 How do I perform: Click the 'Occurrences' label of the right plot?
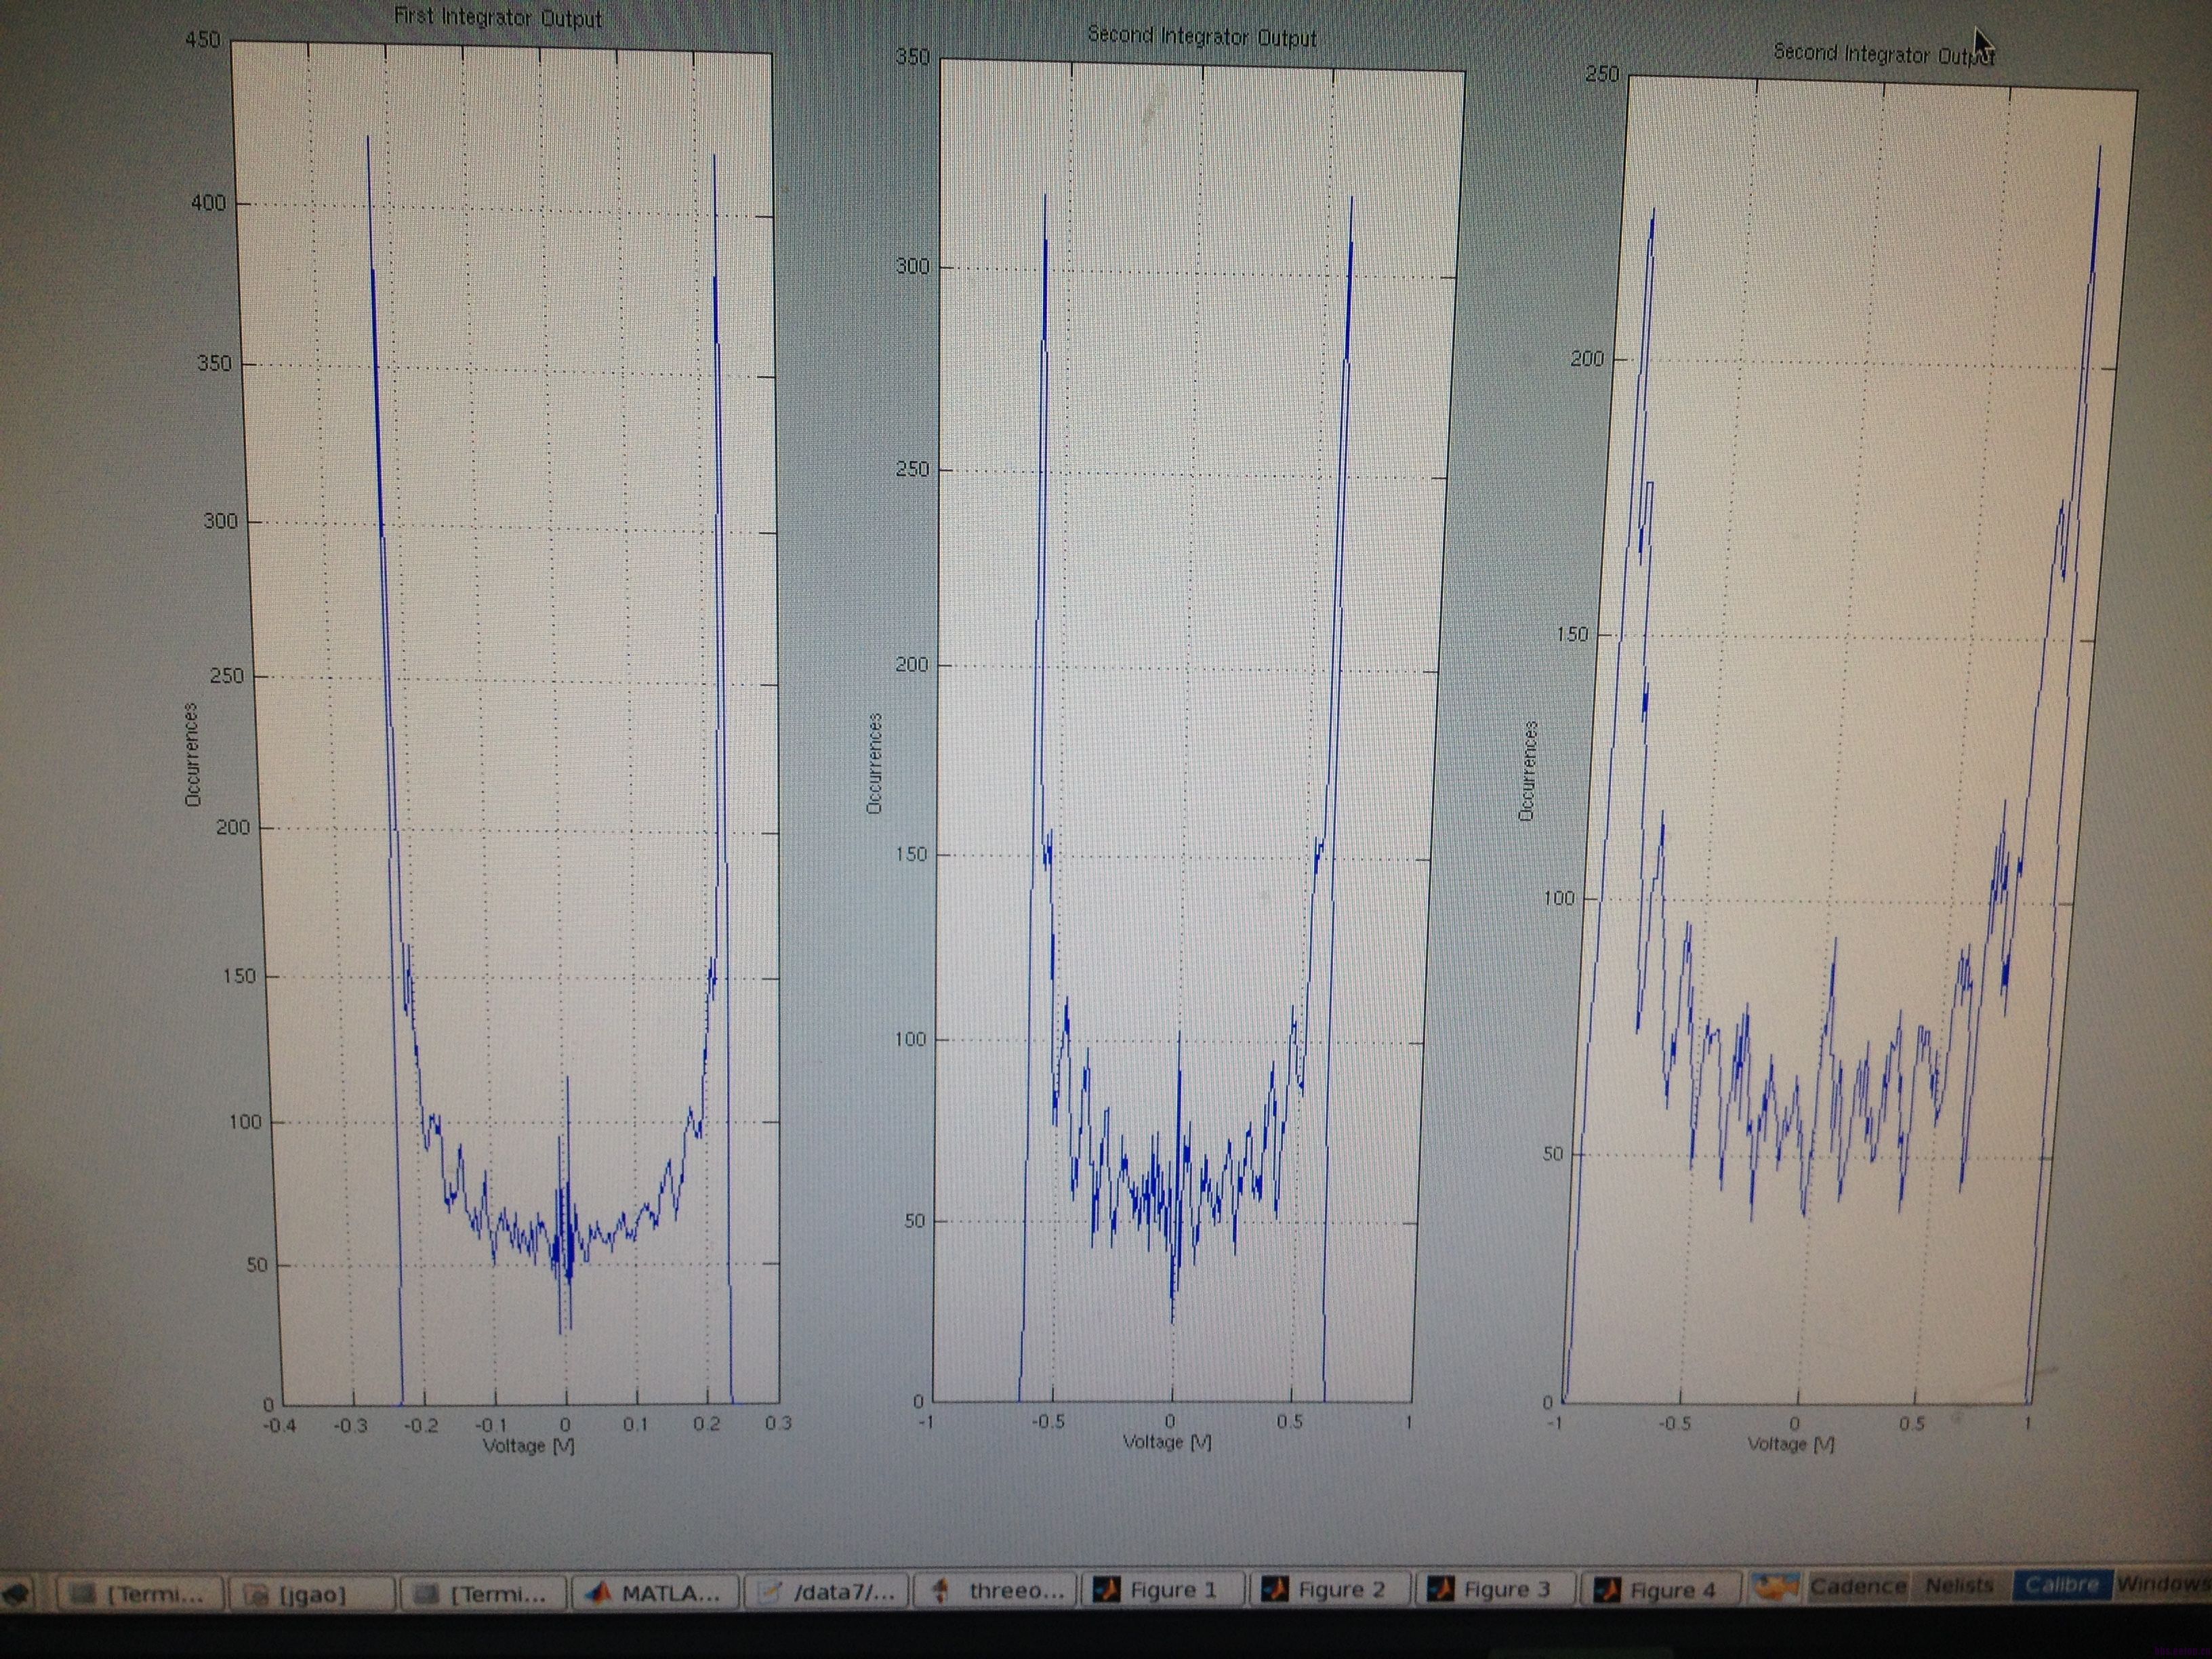1527,771
